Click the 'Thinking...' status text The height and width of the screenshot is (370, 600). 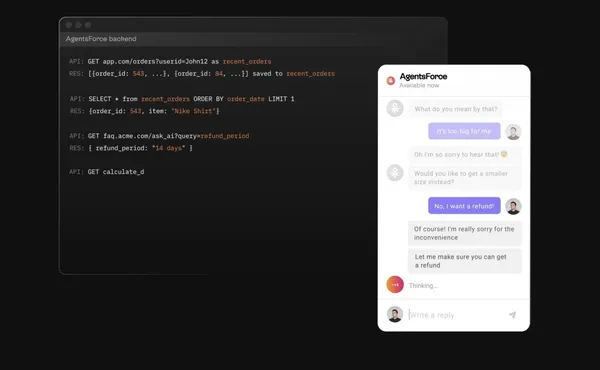tap(423, 285)
